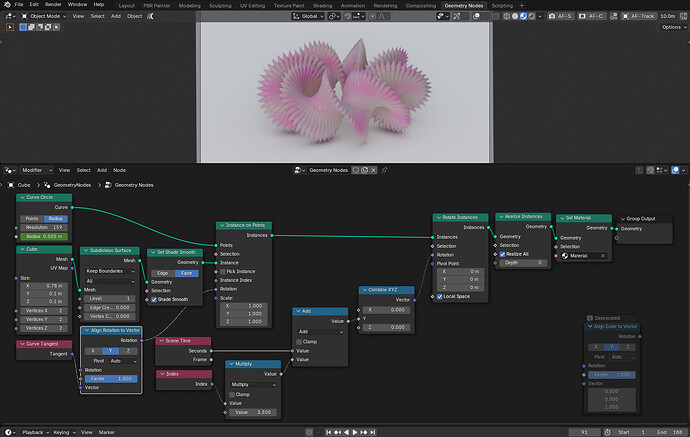Screen dimensions: 690x437
Task: Switch to the Scripting workspace tab
Action: pyautogui.click(x=502, y=6)
